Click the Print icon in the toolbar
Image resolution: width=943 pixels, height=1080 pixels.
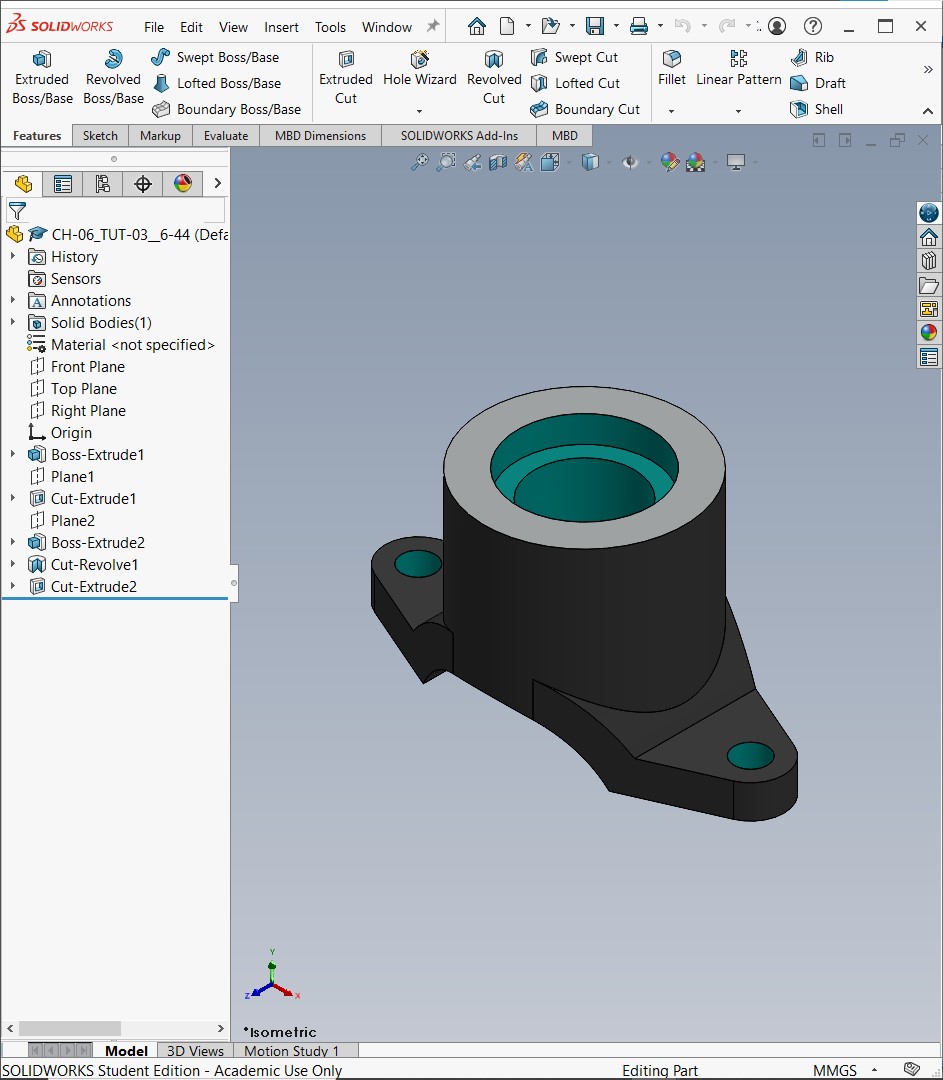pos(639,26)
